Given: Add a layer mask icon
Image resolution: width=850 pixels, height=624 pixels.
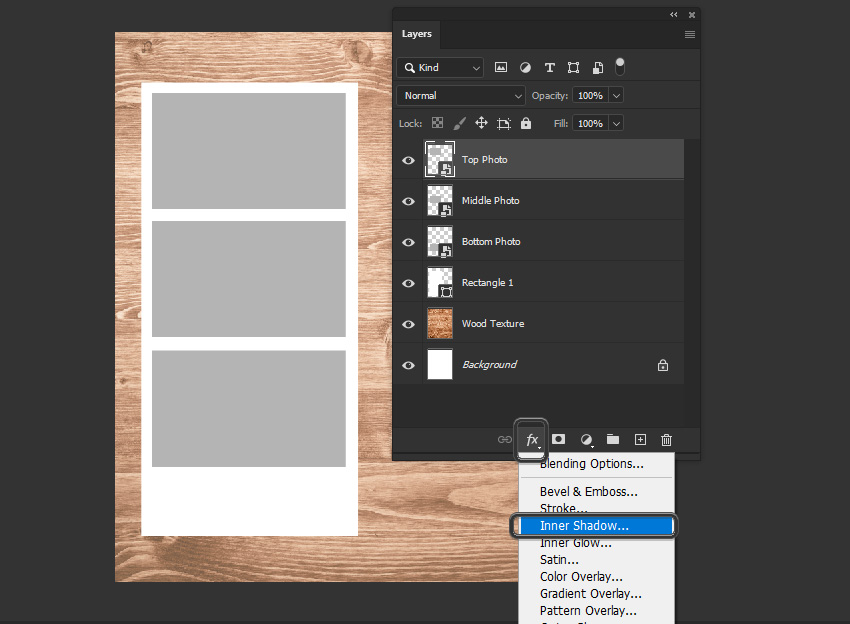Looking at the screenshot, I should [x=558, y=439].
